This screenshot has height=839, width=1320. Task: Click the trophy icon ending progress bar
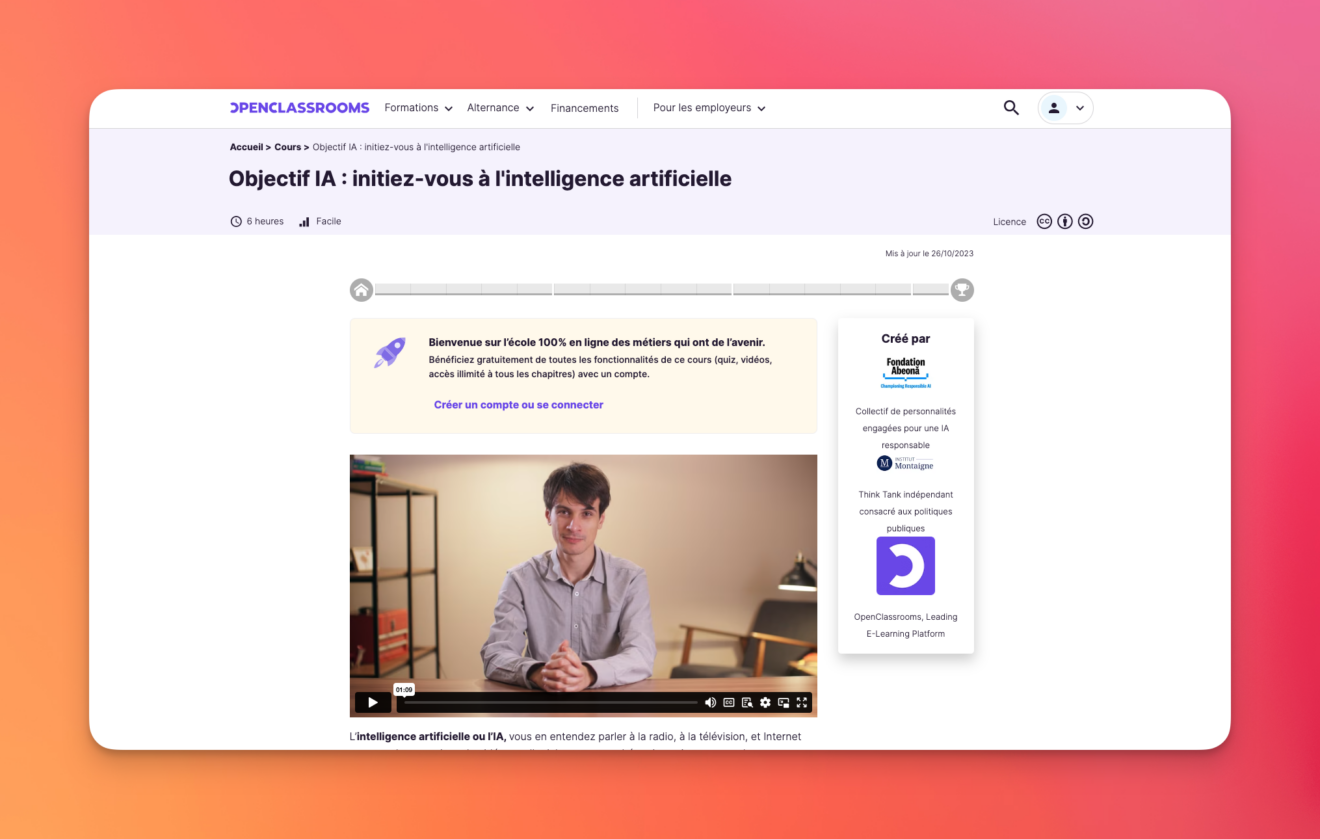(962, 290)
